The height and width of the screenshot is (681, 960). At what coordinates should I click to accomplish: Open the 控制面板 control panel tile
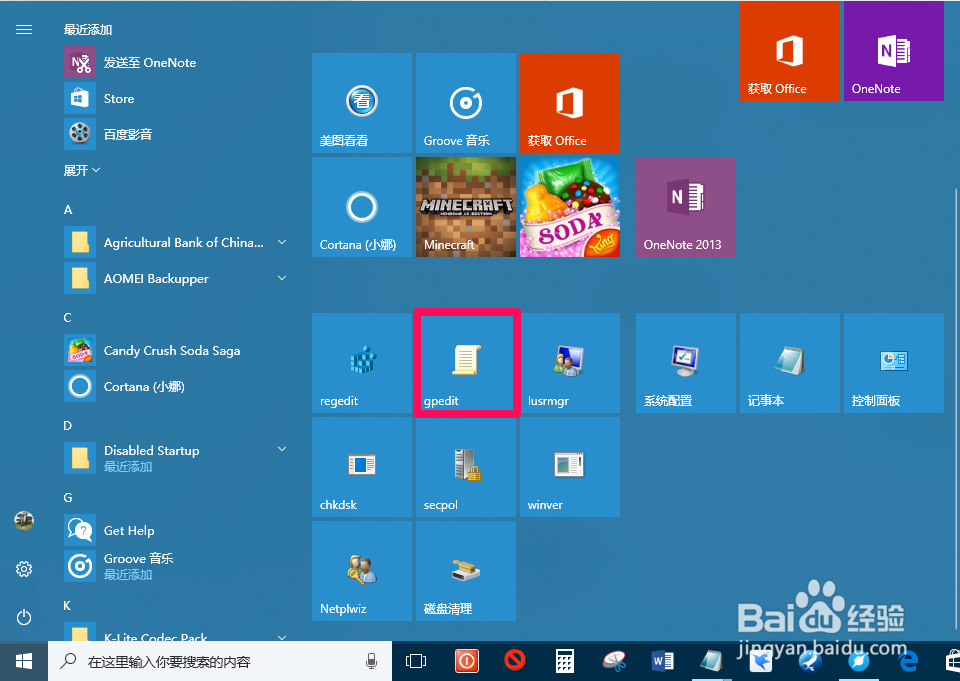click(x=894, y=363)
